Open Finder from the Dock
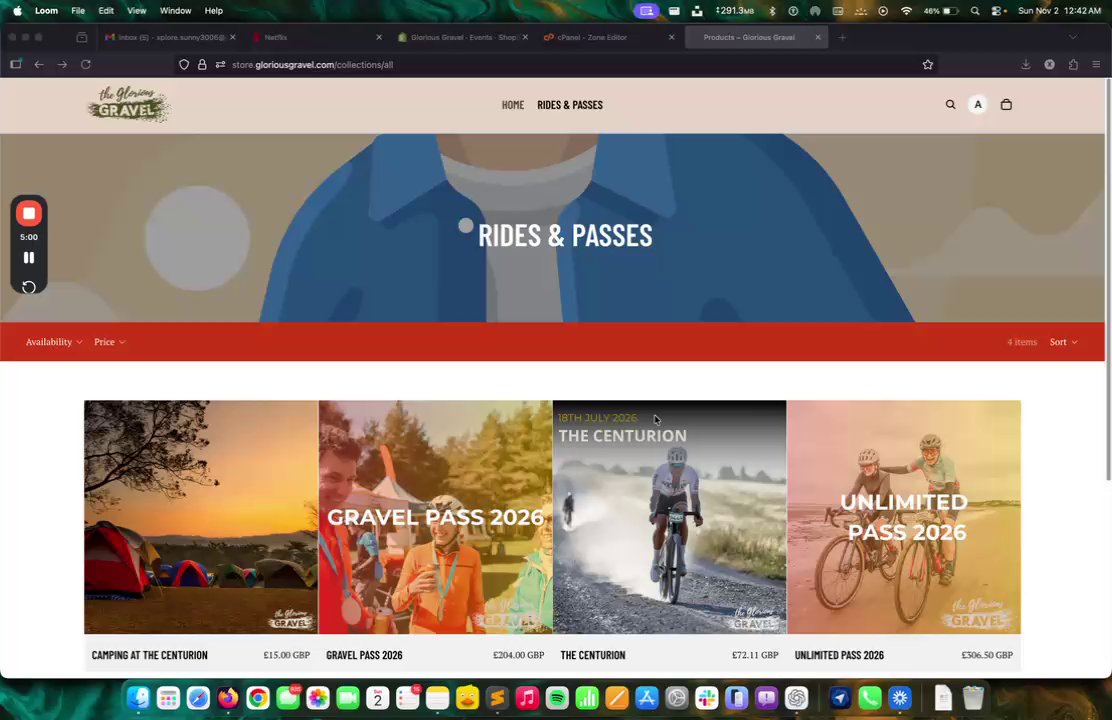The height and width of the screenshot is (720, 1112). [138, 699]
